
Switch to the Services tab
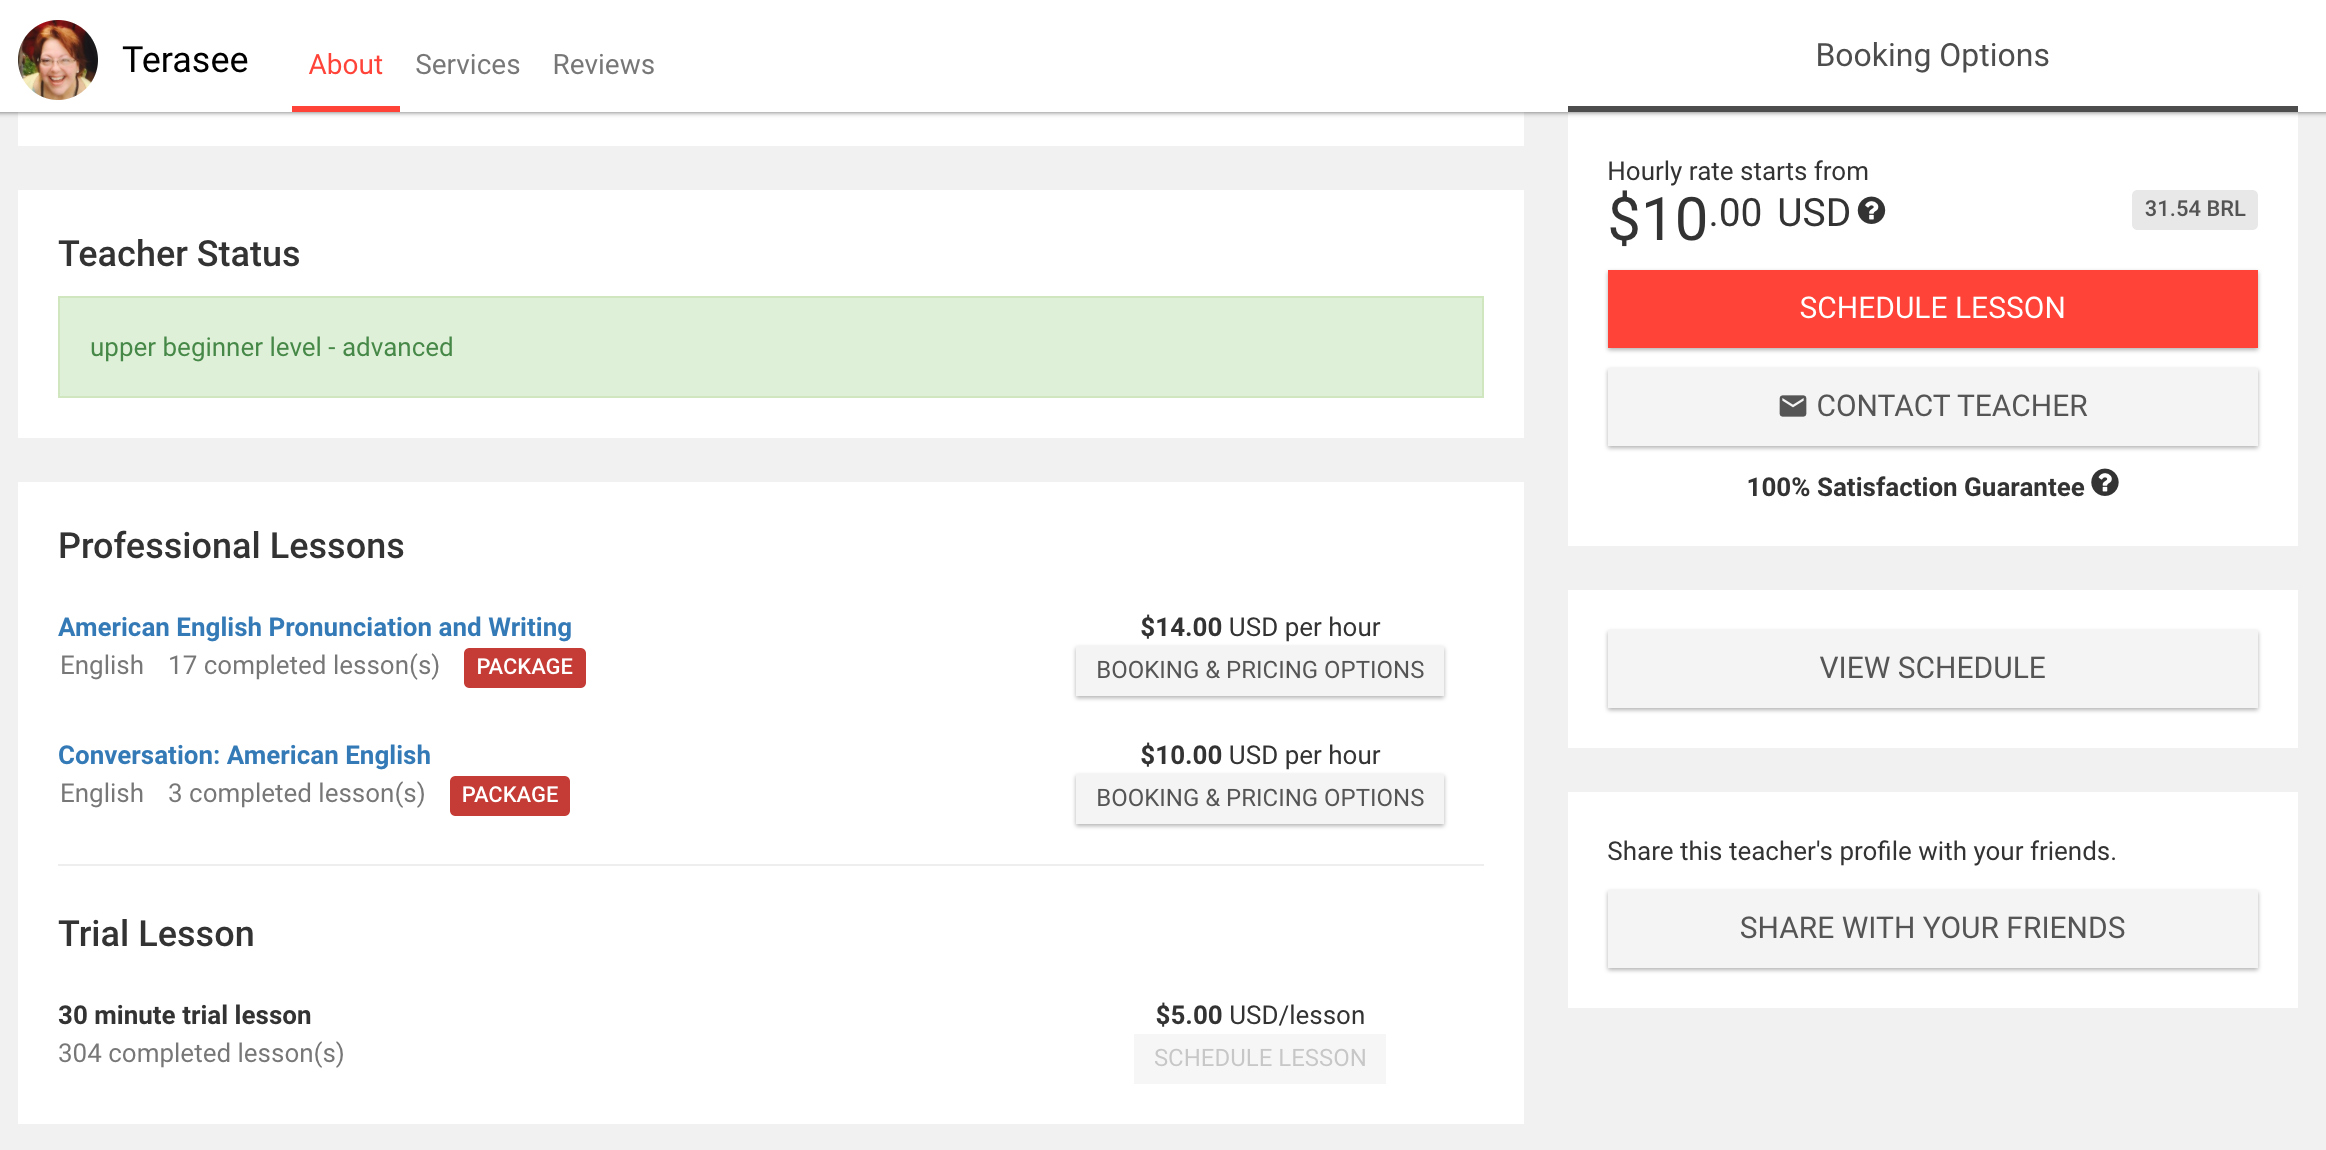point(467,64)
